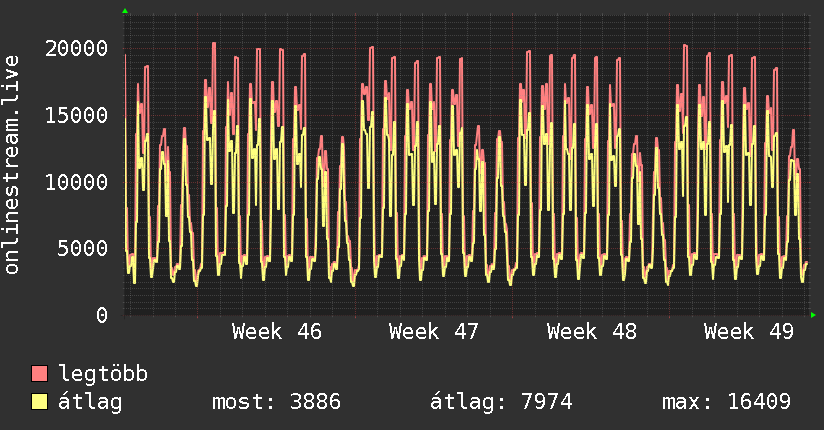Click the red legtöbb legend swatch
824x430 pixels.
click(x=40, y=375)
